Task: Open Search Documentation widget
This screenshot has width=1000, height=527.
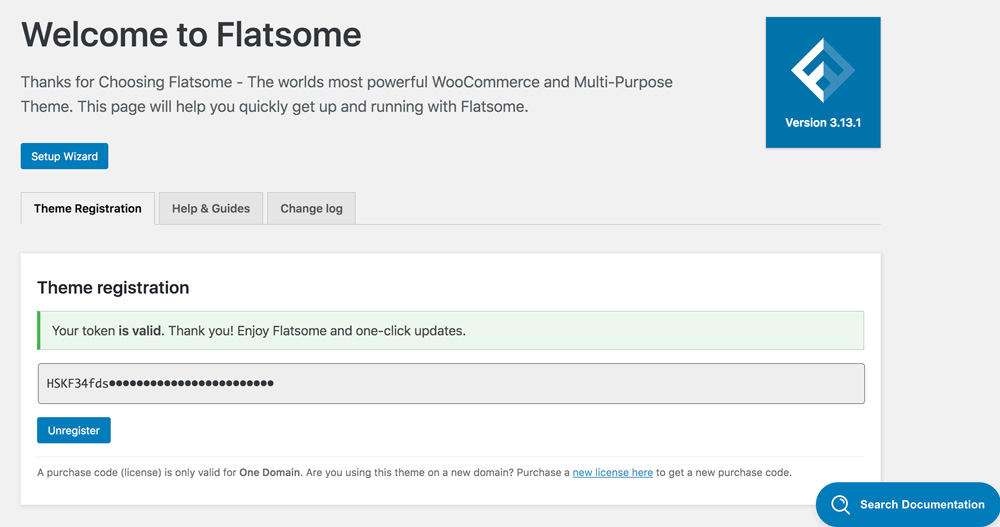Action: [x=908, y=505]
